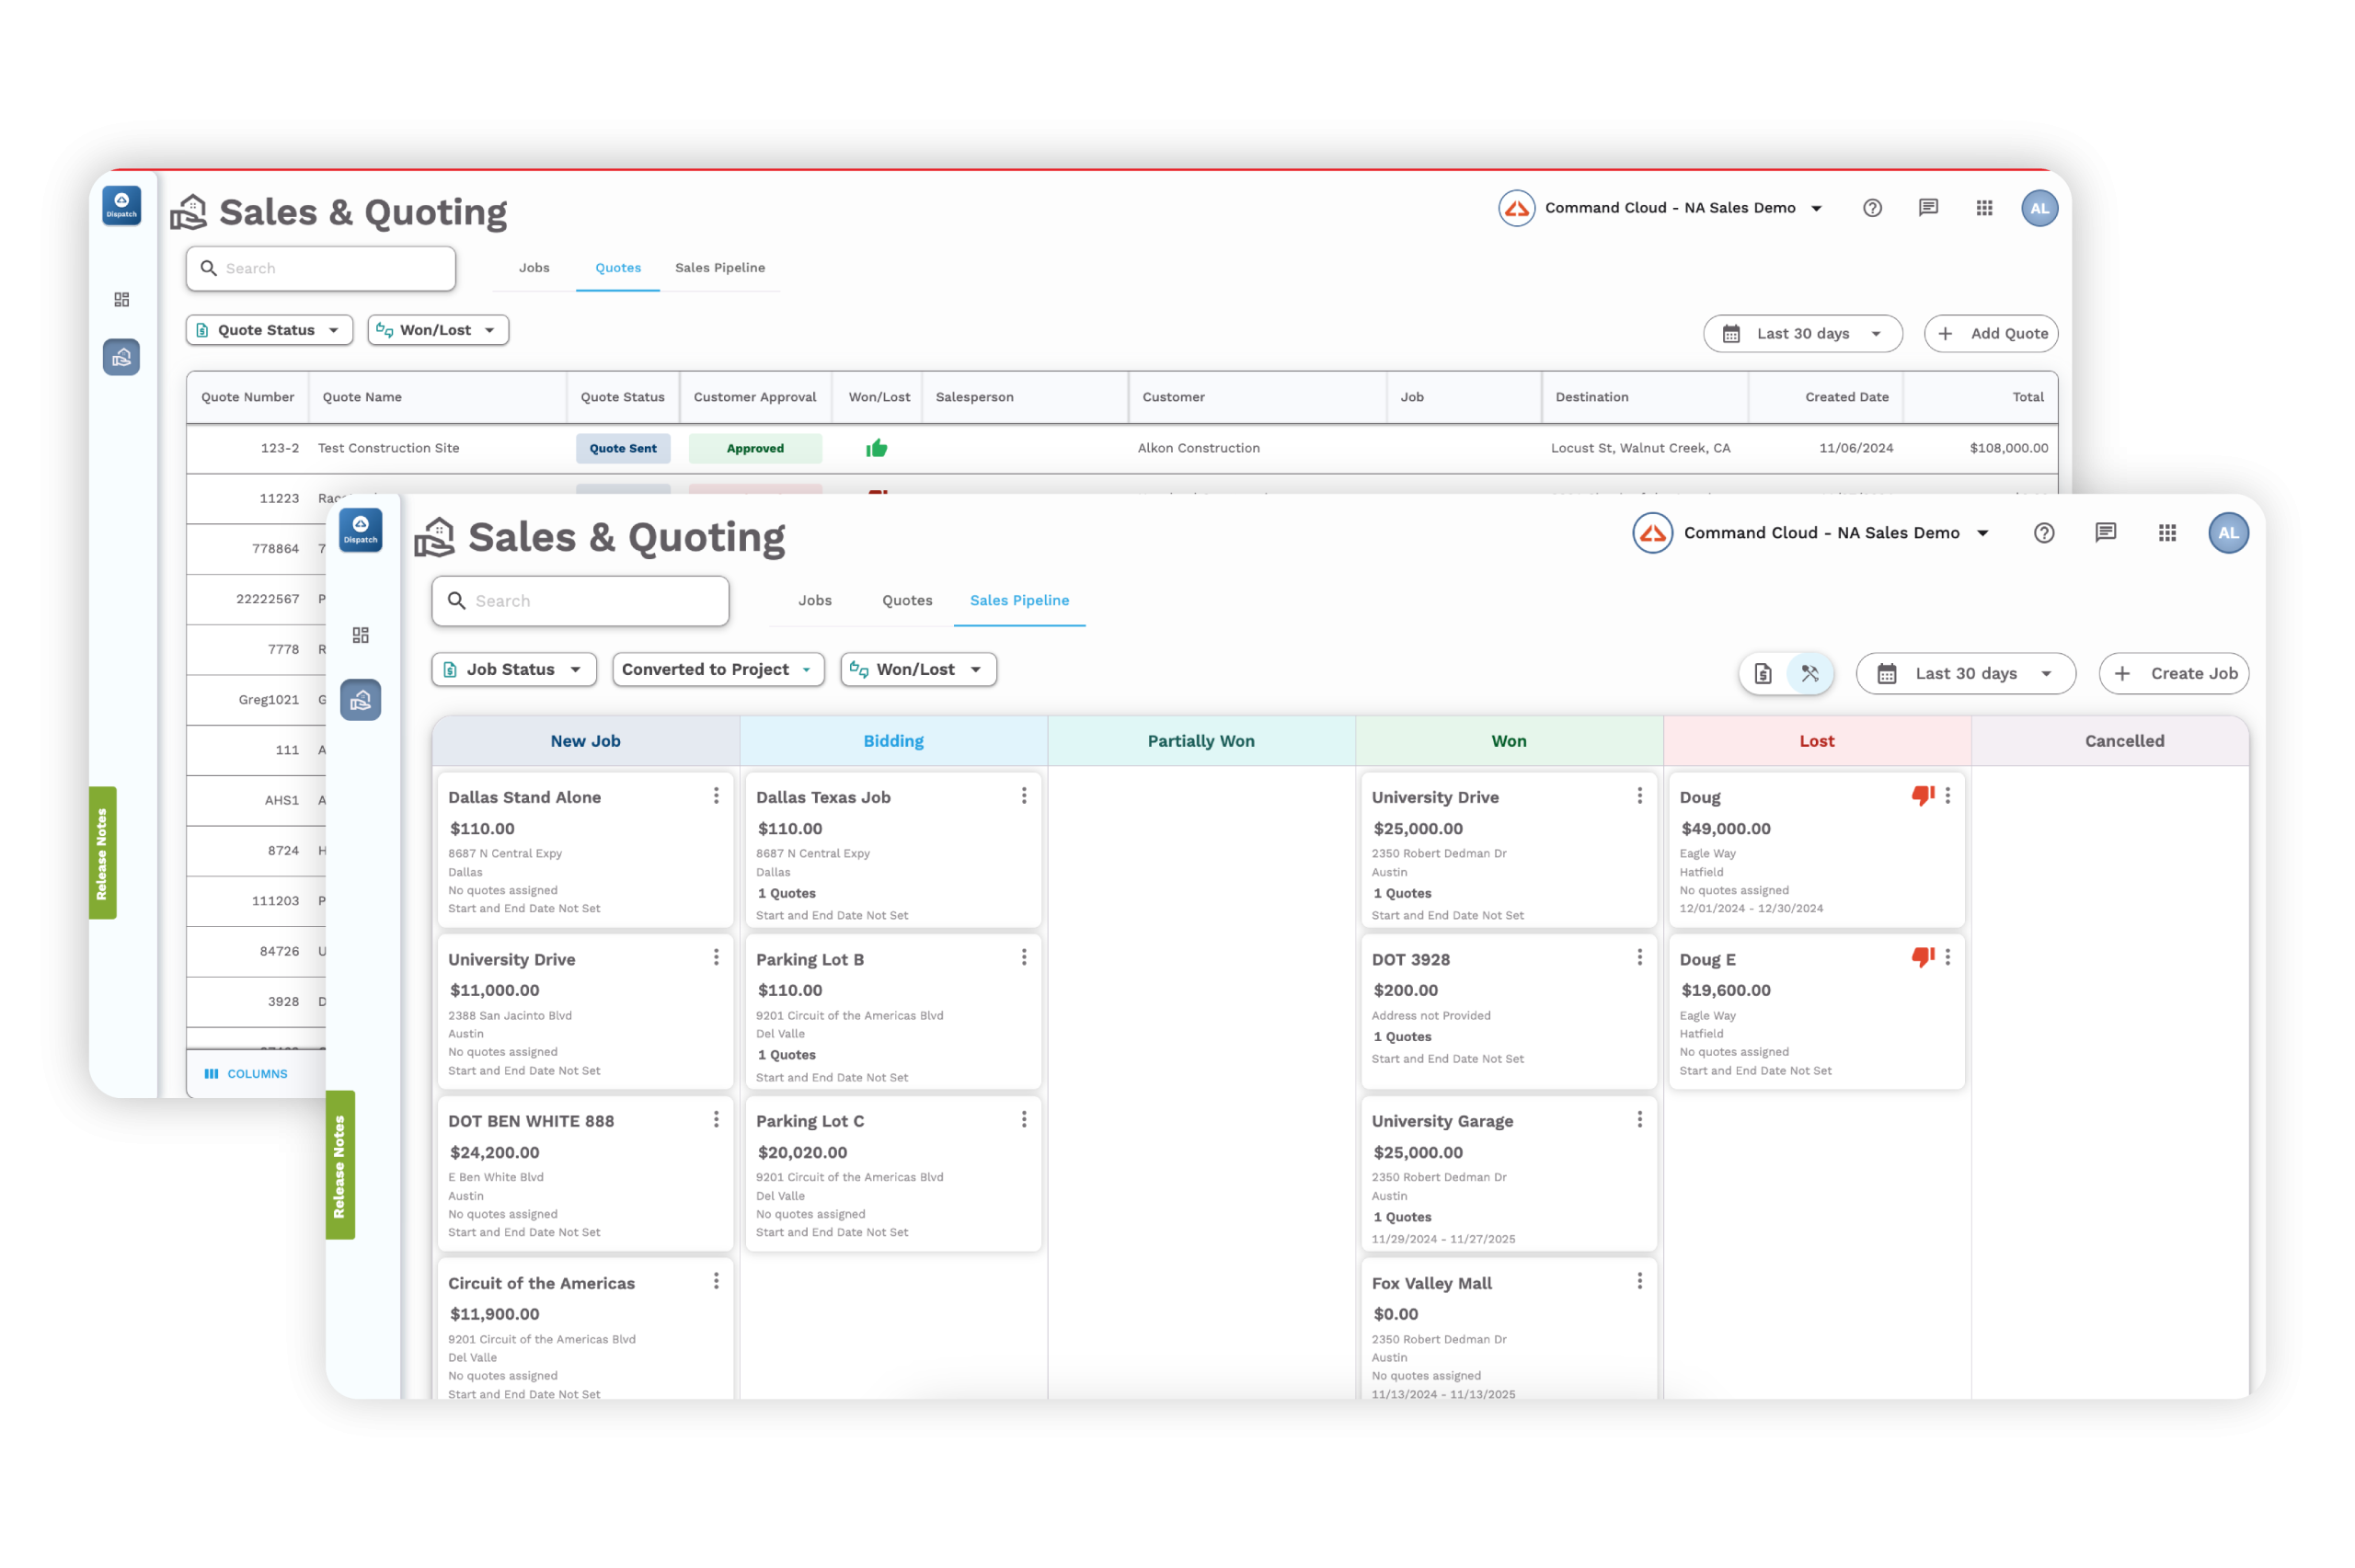Select the tools view toggle button

(x=1810, y=673)
